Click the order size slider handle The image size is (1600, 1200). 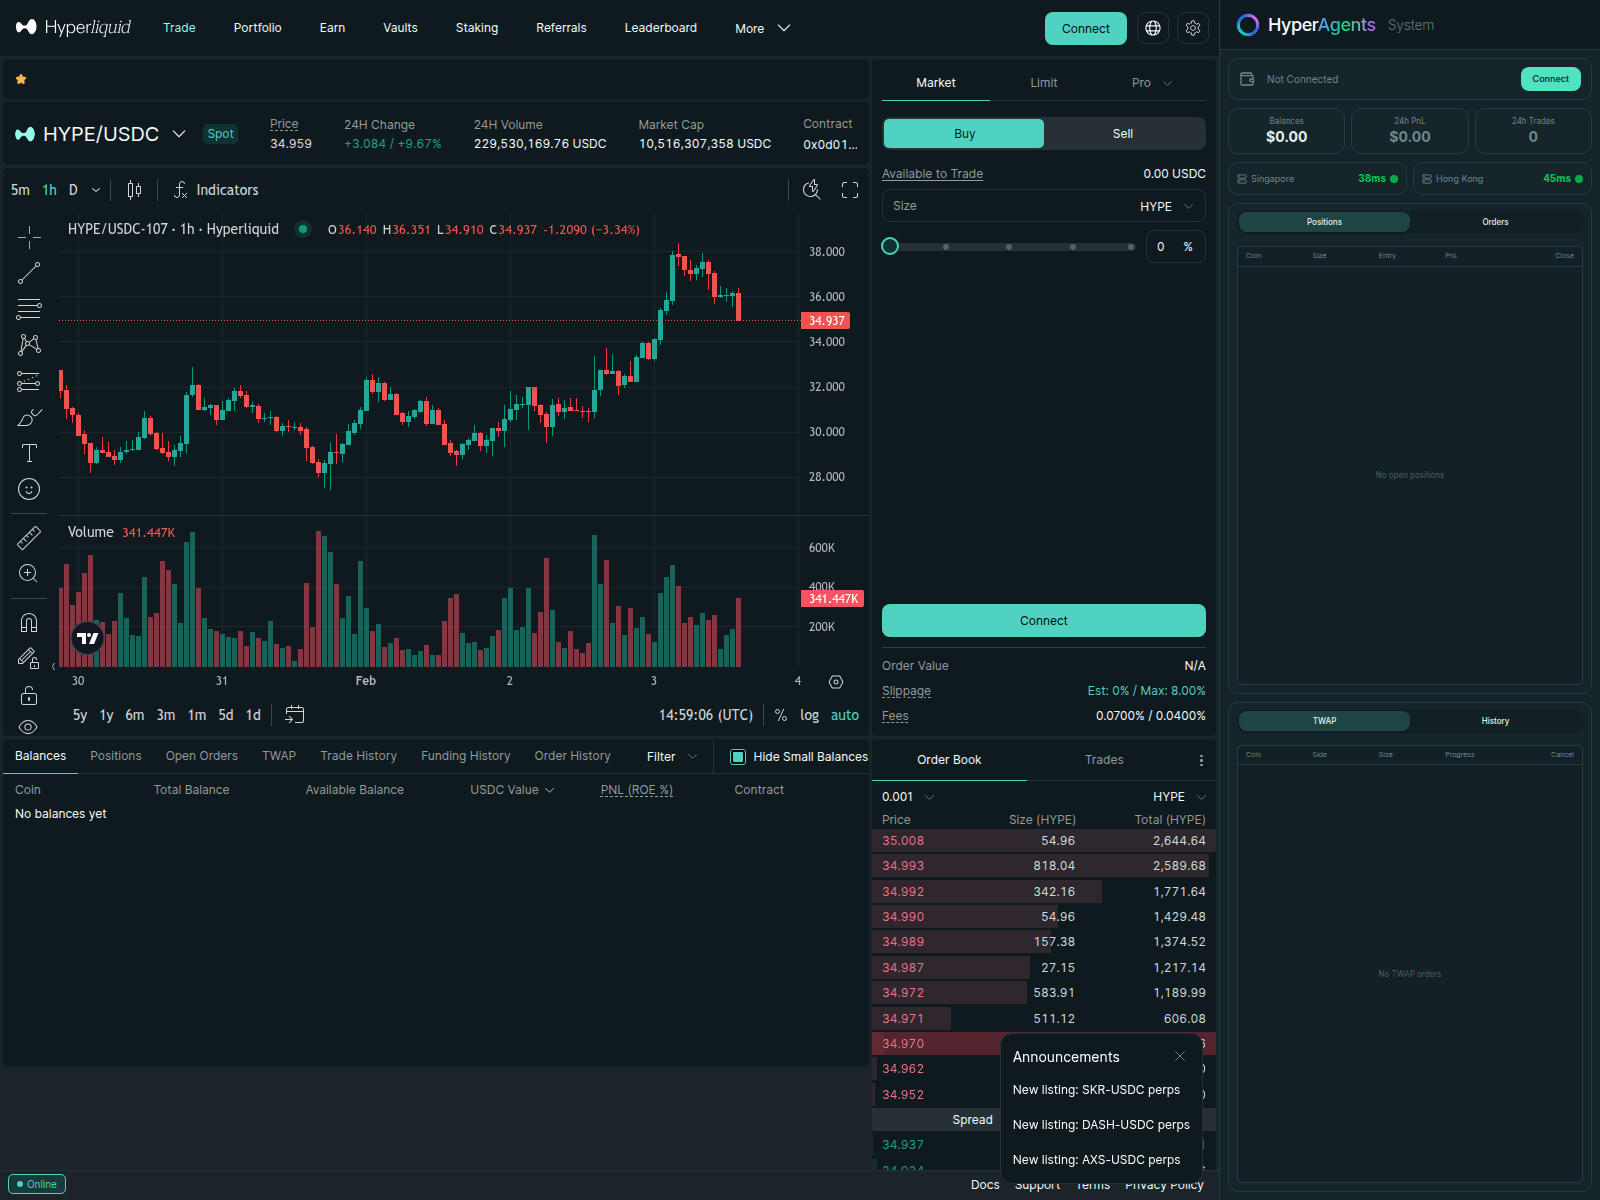890,246
